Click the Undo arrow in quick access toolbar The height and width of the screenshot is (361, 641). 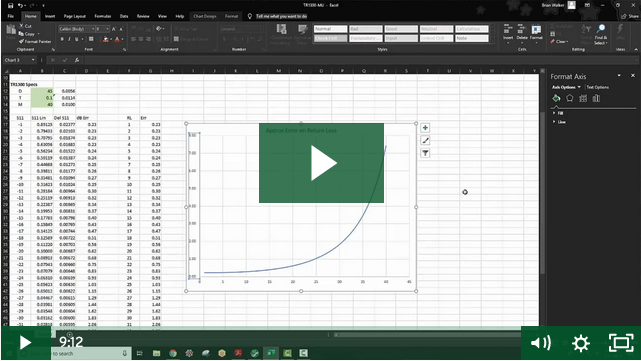(20, 5)
